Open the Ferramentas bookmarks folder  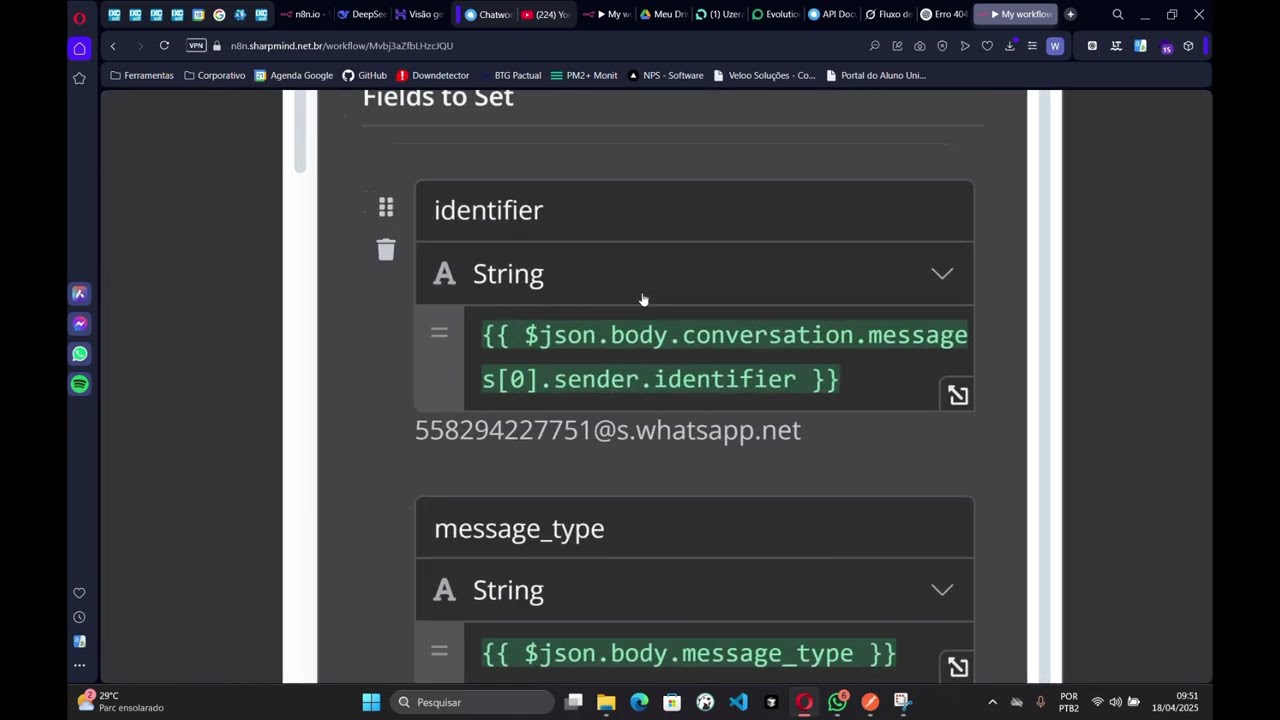pyautogui.click(x=142, y=75)
